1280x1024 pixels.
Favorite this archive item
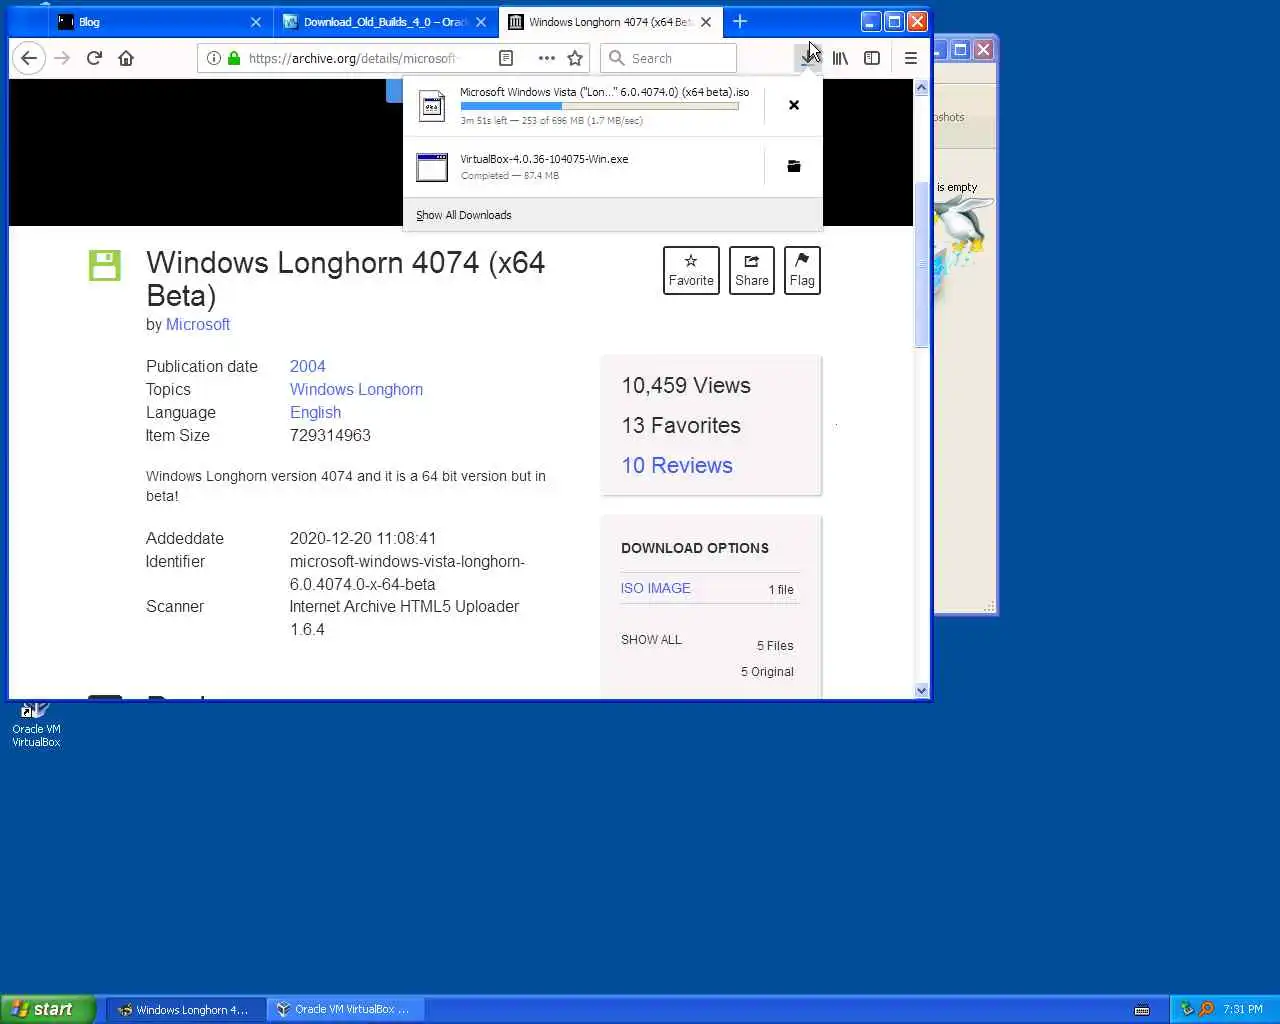point(691,270)
